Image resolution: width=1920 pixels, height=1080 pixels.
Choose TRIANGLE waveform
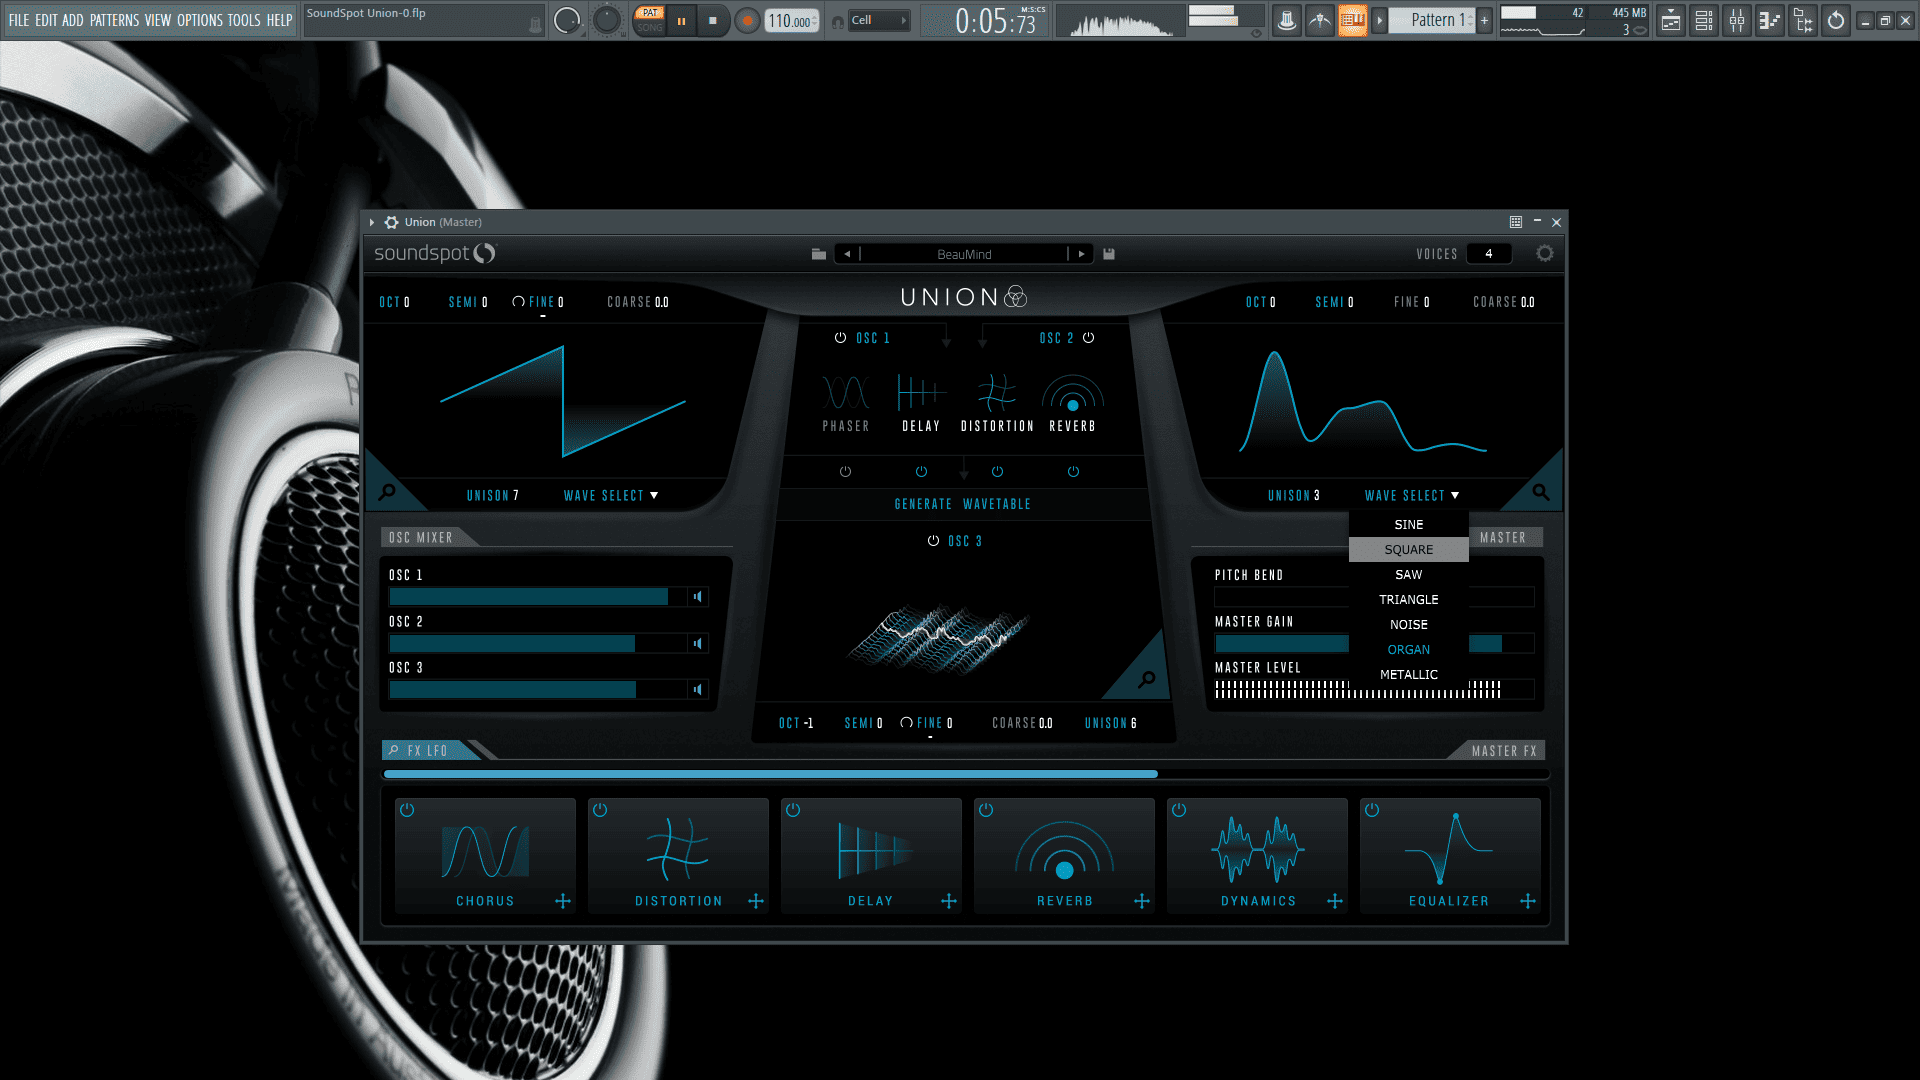tap(1408, 600)
